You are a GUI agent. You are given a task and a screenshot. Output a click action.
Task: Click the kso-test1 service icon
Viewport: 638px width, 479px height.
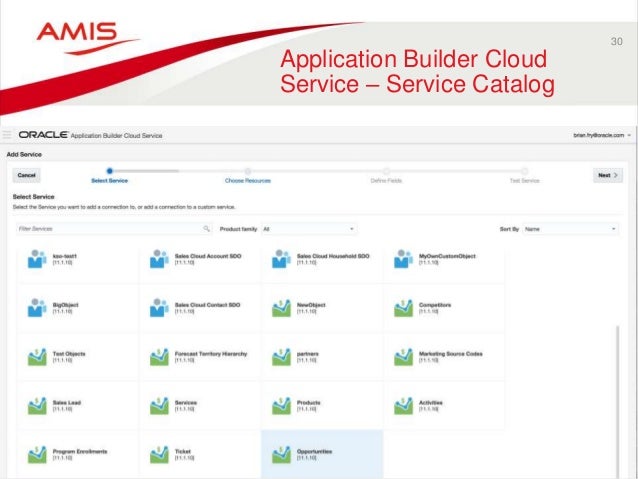[x=37, y=259]
